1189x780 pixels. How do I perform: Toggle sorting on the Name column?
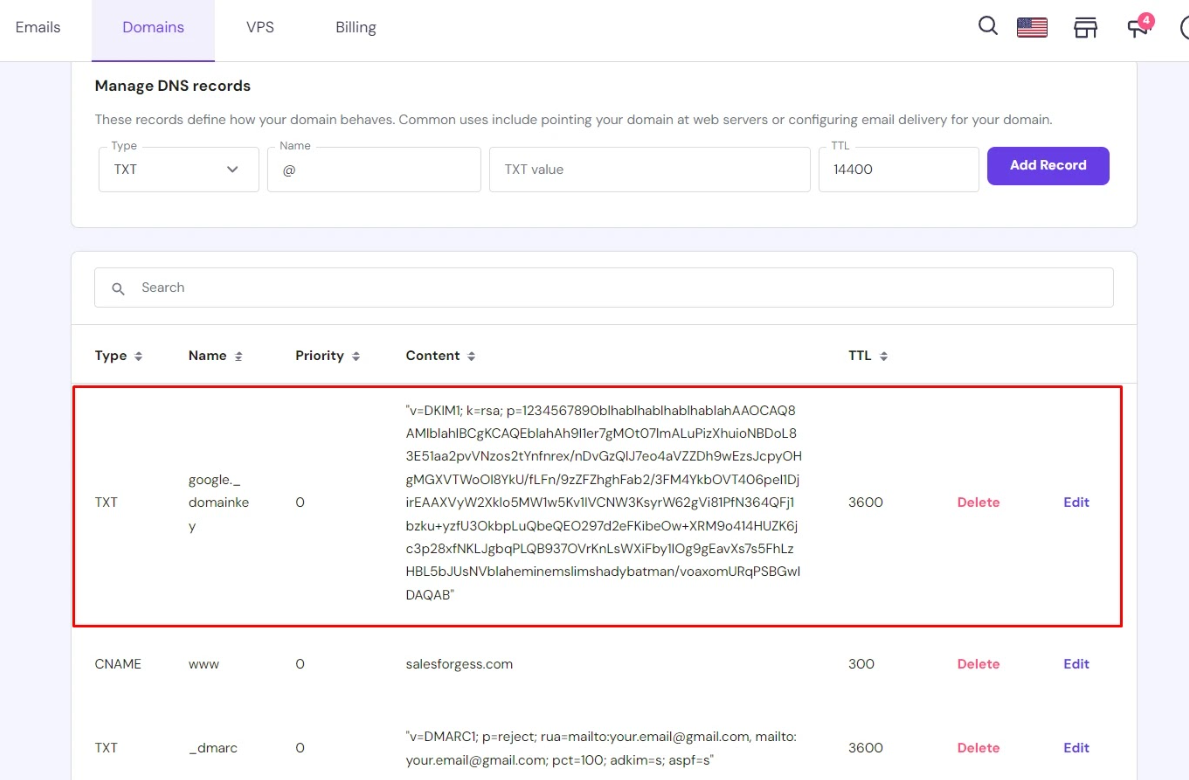pos(215,355)
